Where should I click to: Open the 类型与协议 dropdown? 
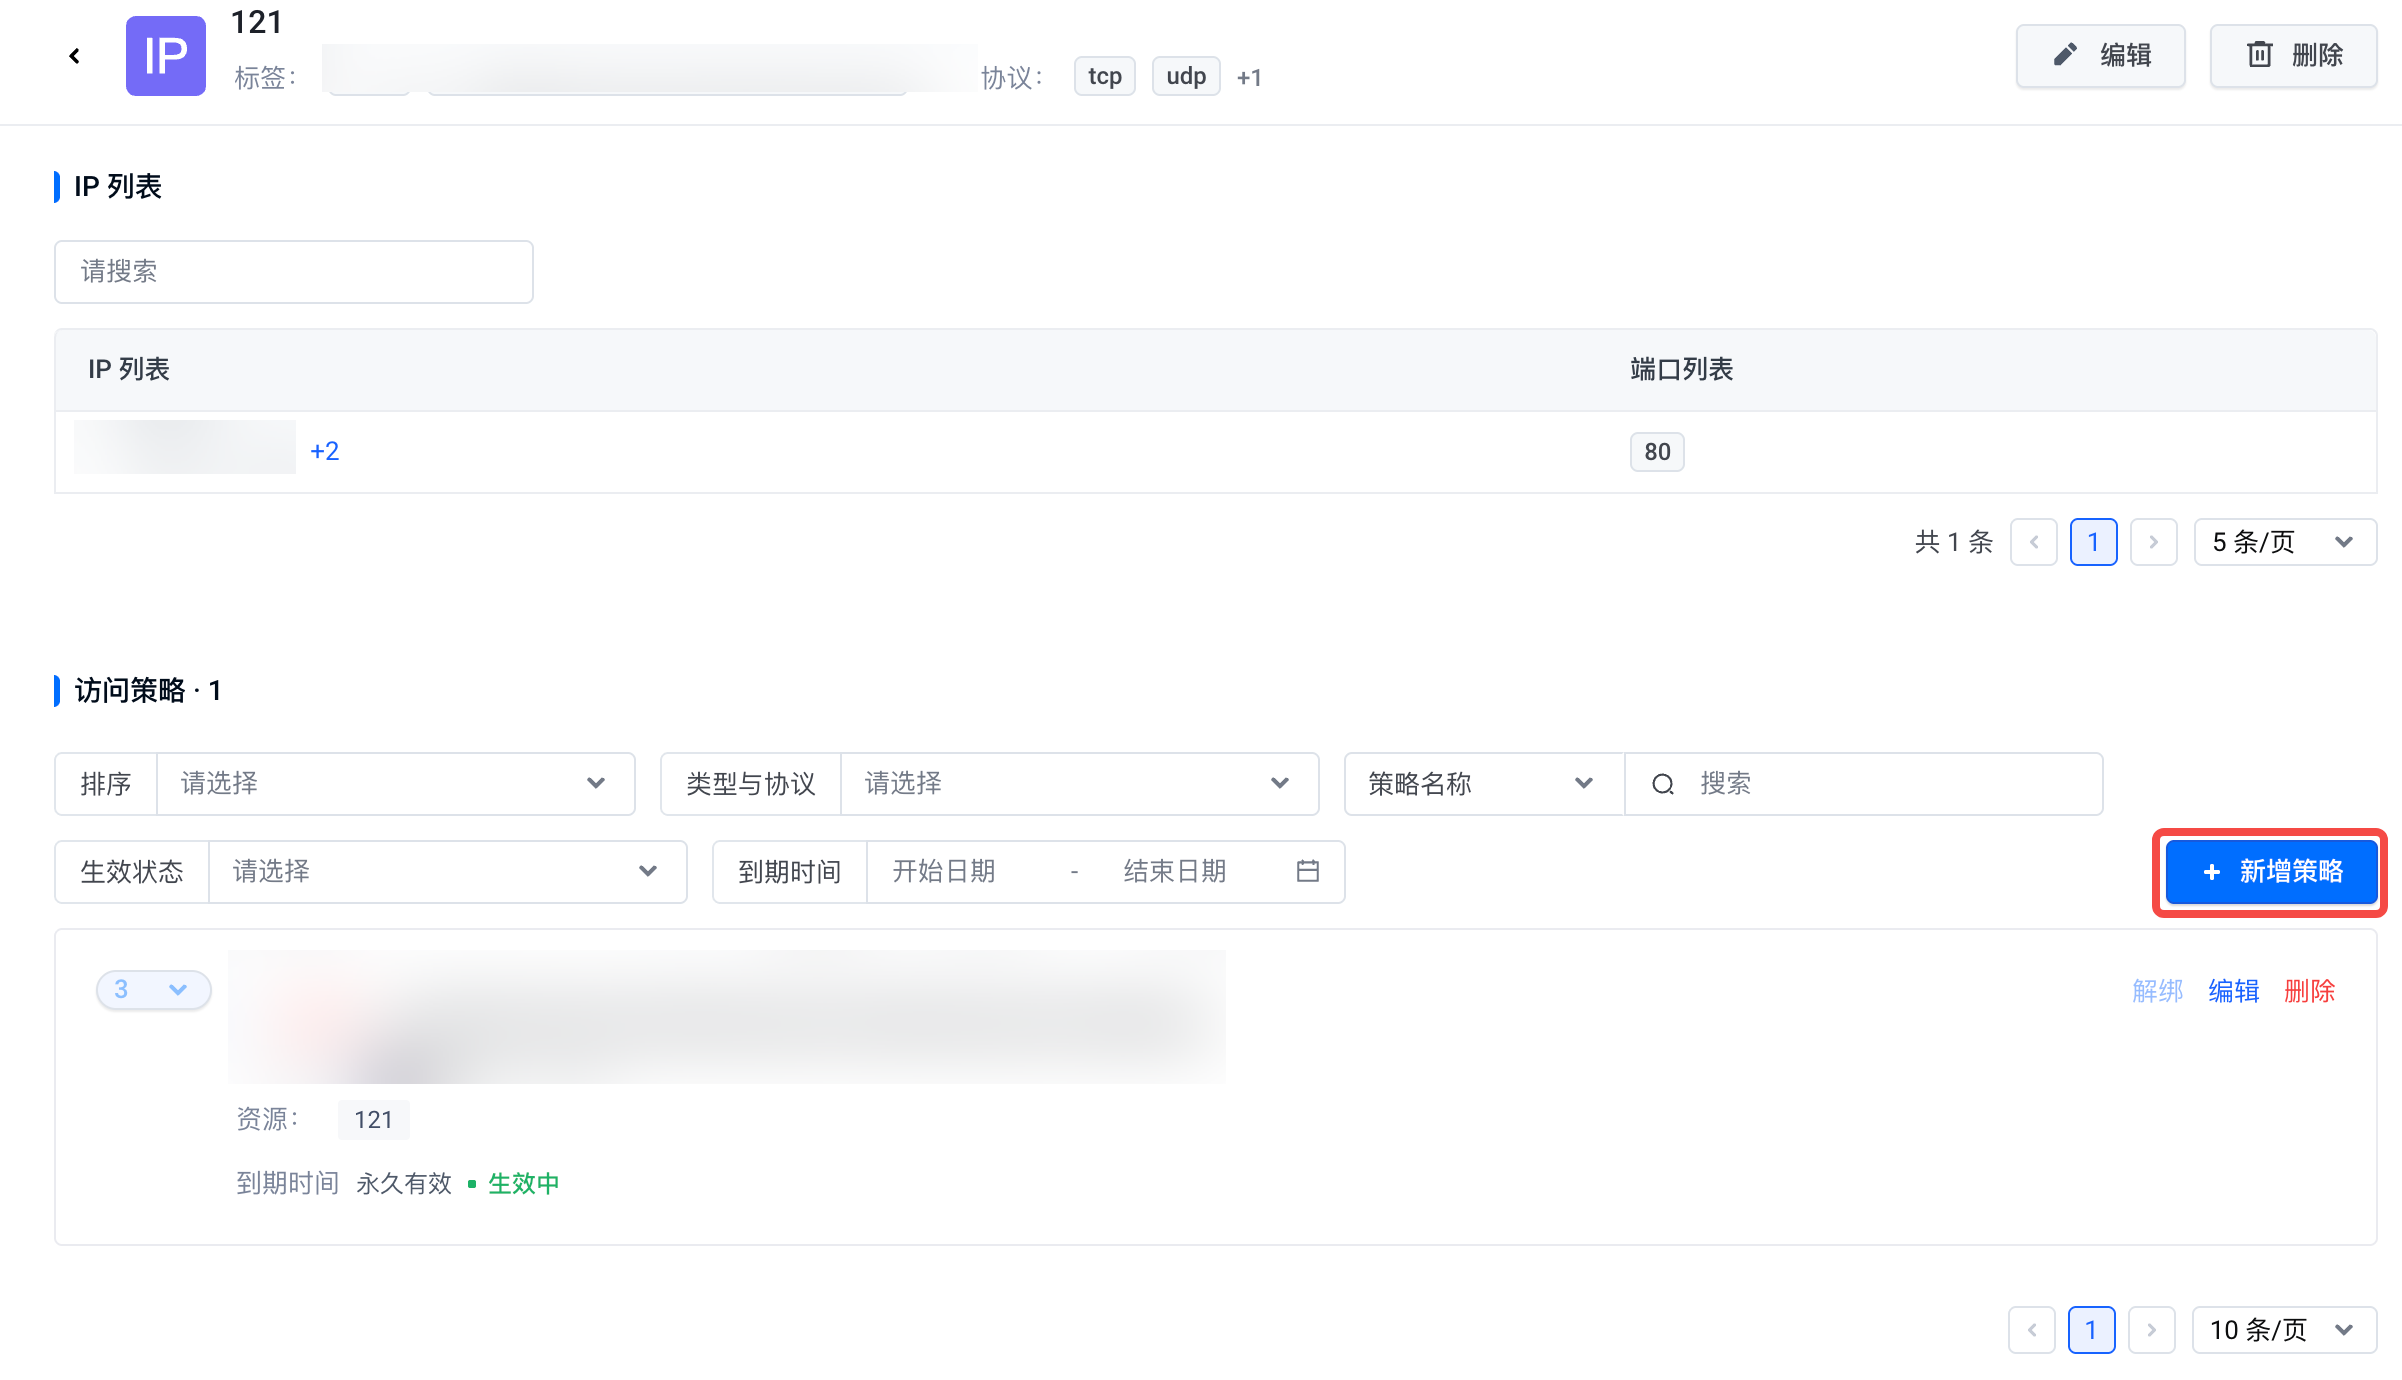(1078, 784)
